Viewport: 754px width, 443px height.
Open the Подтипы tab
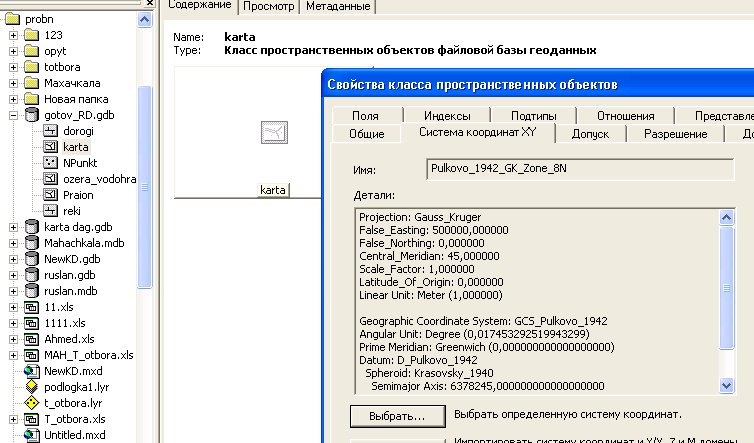tap(534, 115)
